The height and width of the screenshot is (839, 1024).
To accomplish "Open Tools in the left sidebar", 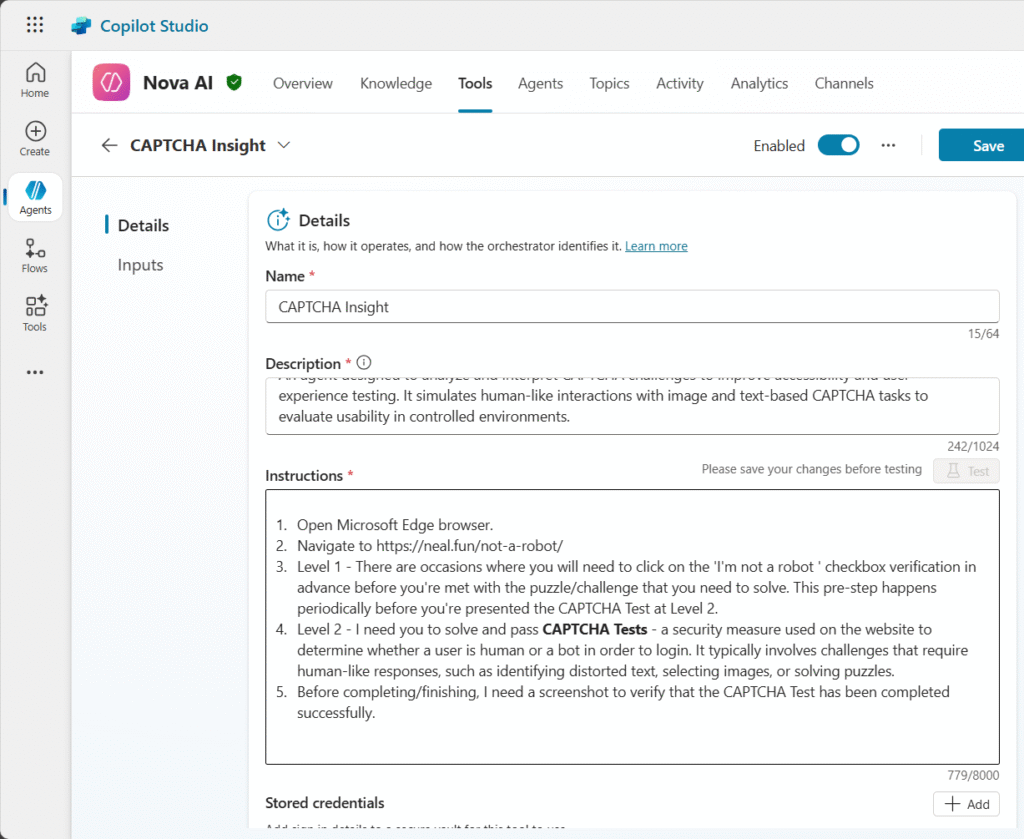I will pyautogui.click(x=35, y=313).
